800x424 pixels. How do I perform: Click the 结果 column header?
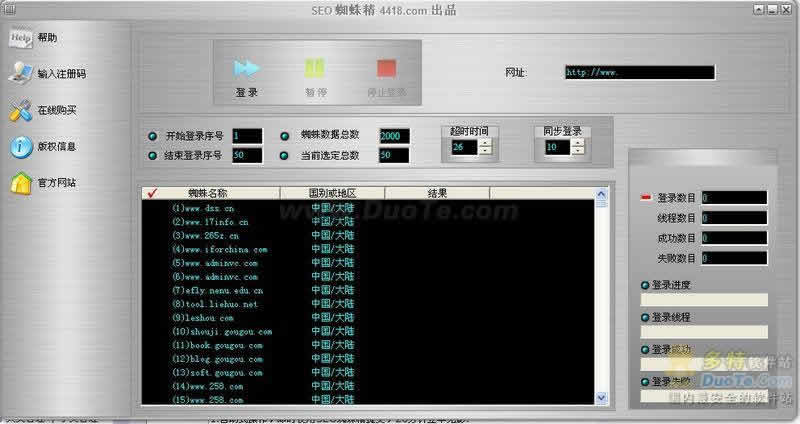437,193
